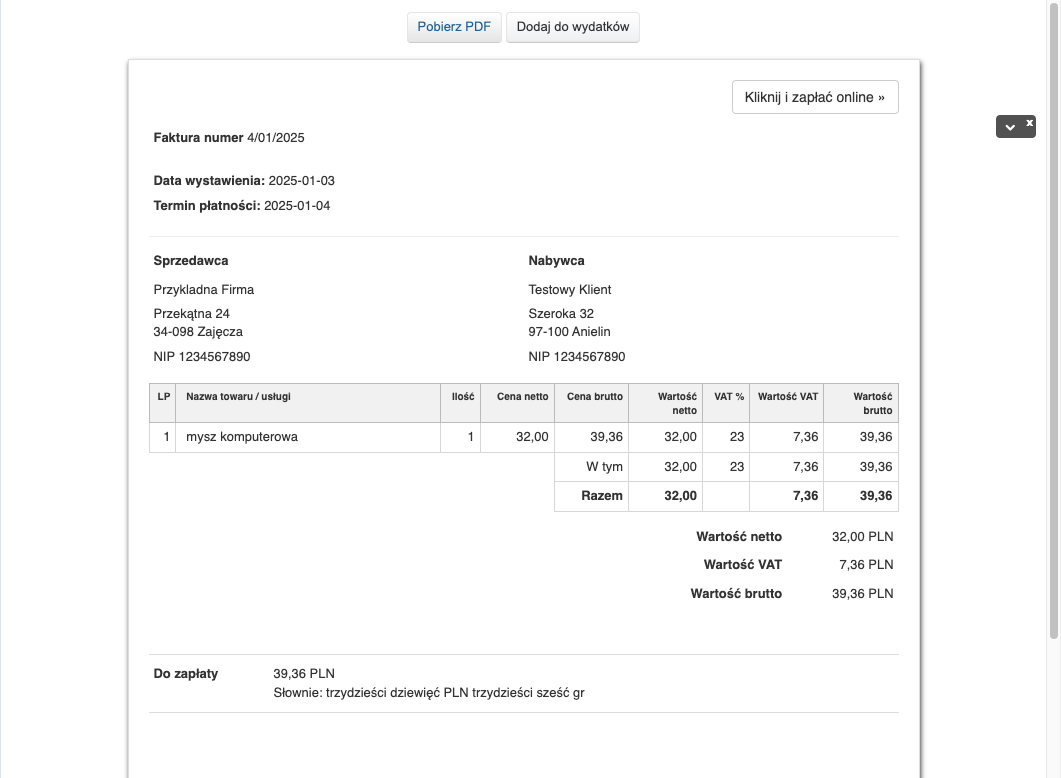
Task: Click summary Wartość brutto 39,36 PLN
Action: point(862,593)
